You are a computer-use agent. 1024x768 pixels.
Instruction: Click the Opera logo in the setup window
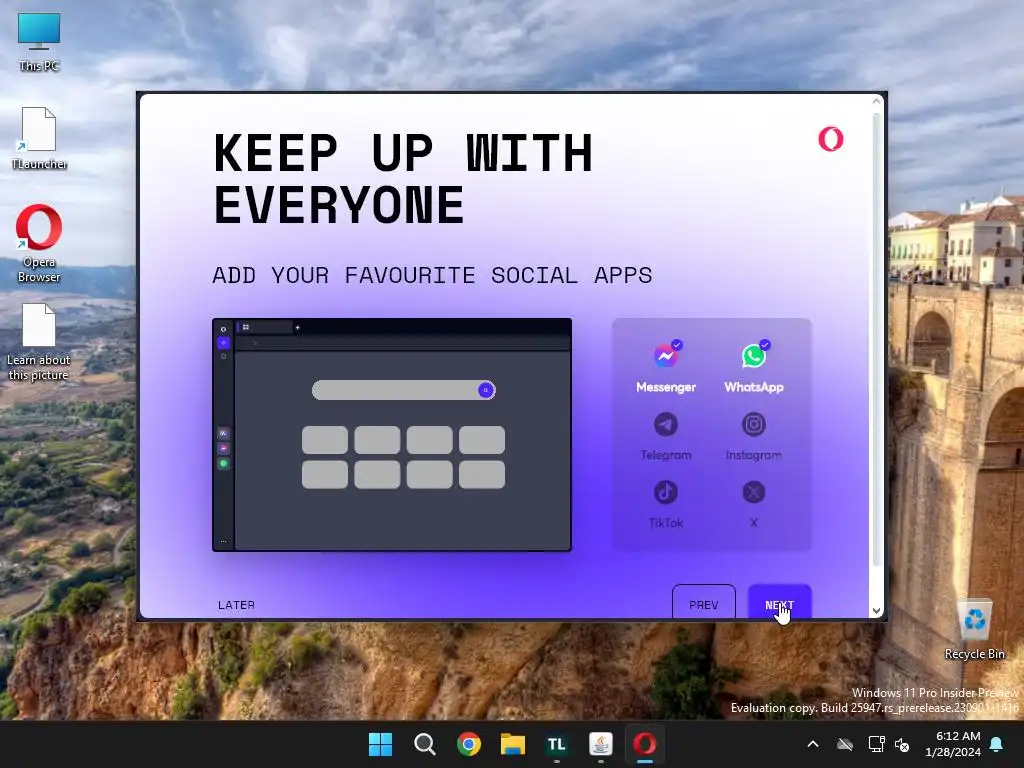831,138
